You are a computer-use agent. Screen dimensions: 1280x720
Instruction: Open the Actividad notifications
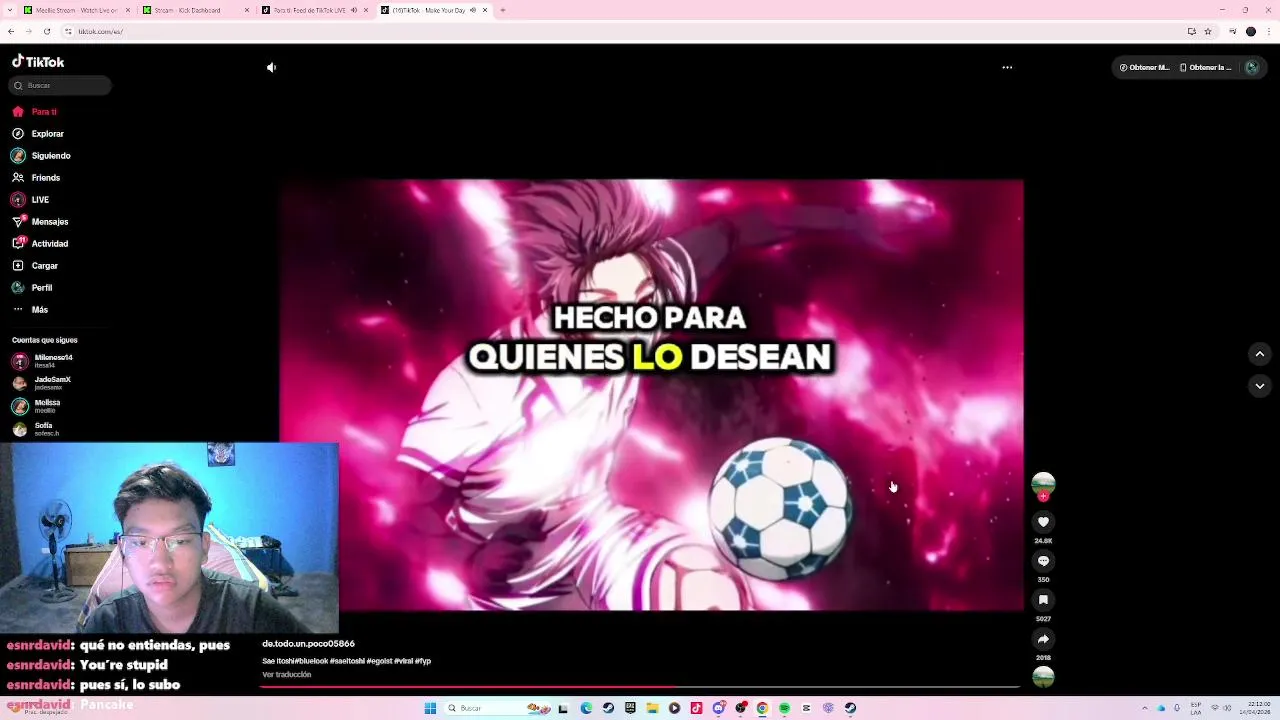40,244
